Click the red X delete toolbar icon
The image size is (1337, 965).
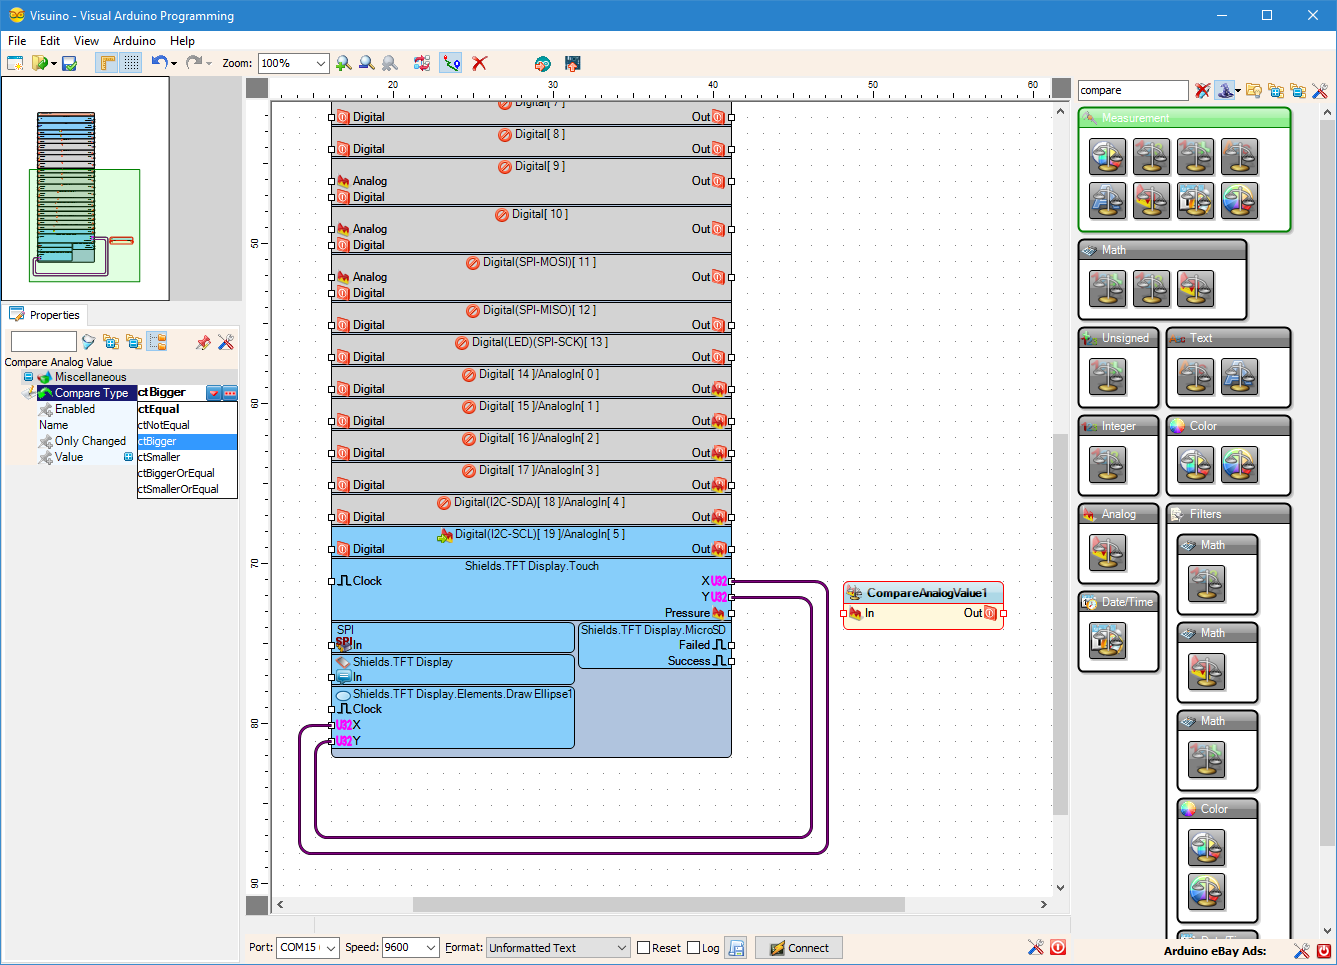[x=480, y=63]
